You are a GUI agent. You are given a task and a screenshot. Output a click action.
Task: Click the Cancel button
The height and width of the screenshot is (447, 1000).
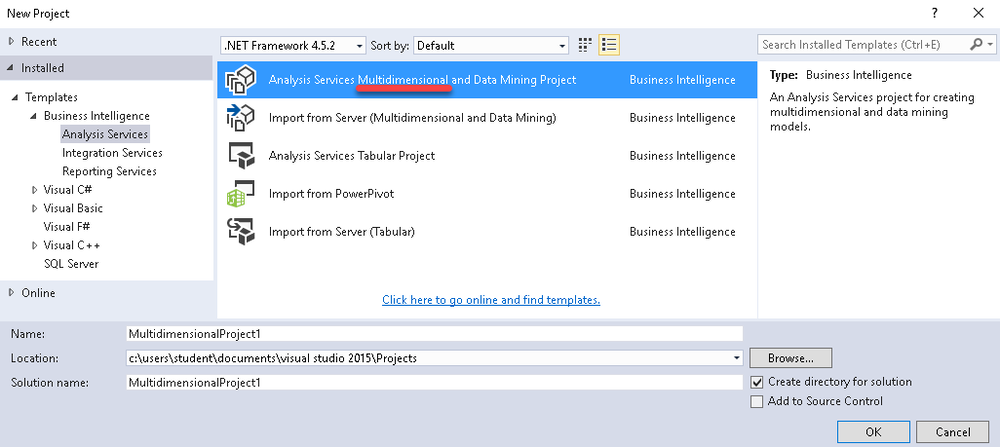pyautogui.click(x=953, y=432)
